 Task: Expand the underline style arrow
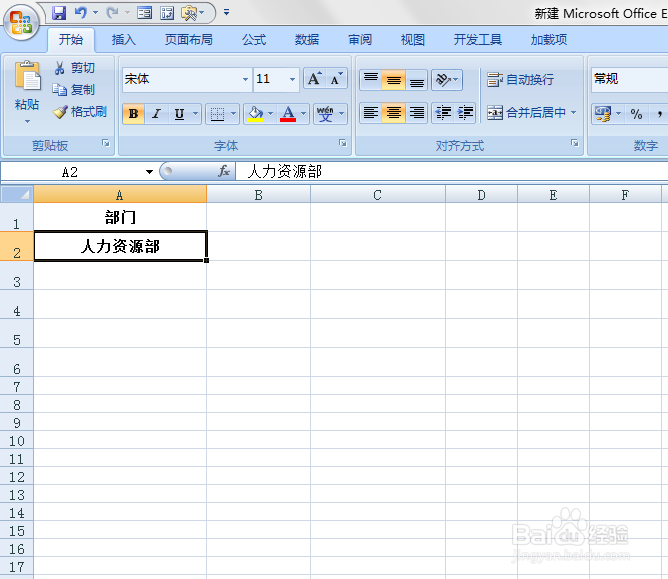(196, 114)
